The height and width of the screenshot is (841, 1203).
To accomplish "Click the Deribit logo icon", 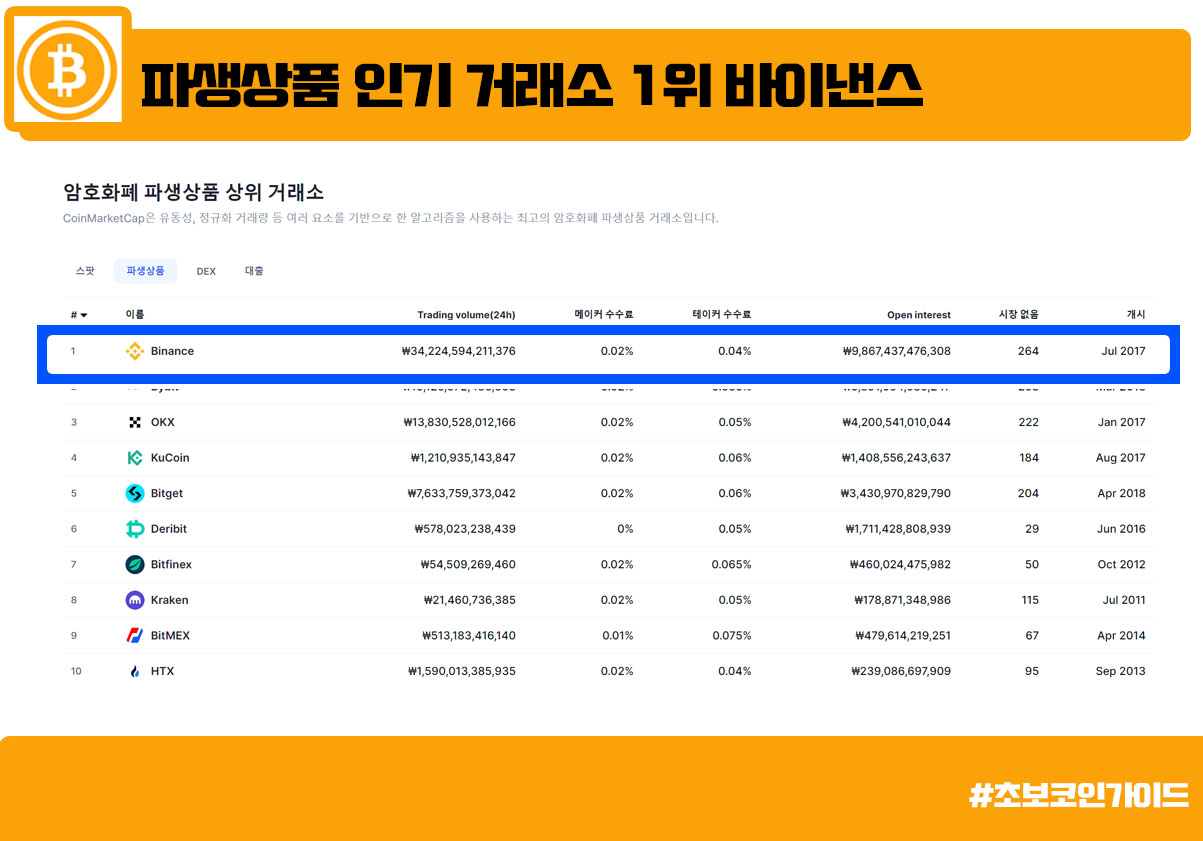I will (135, 529).
